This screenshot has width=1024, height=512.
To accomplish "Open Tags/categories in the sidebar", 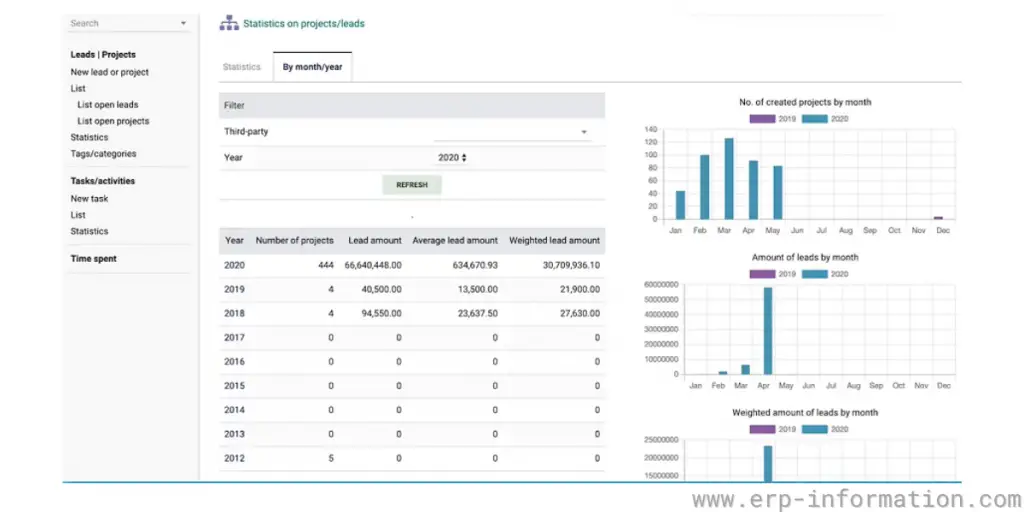I will click(x=103, y=154).
